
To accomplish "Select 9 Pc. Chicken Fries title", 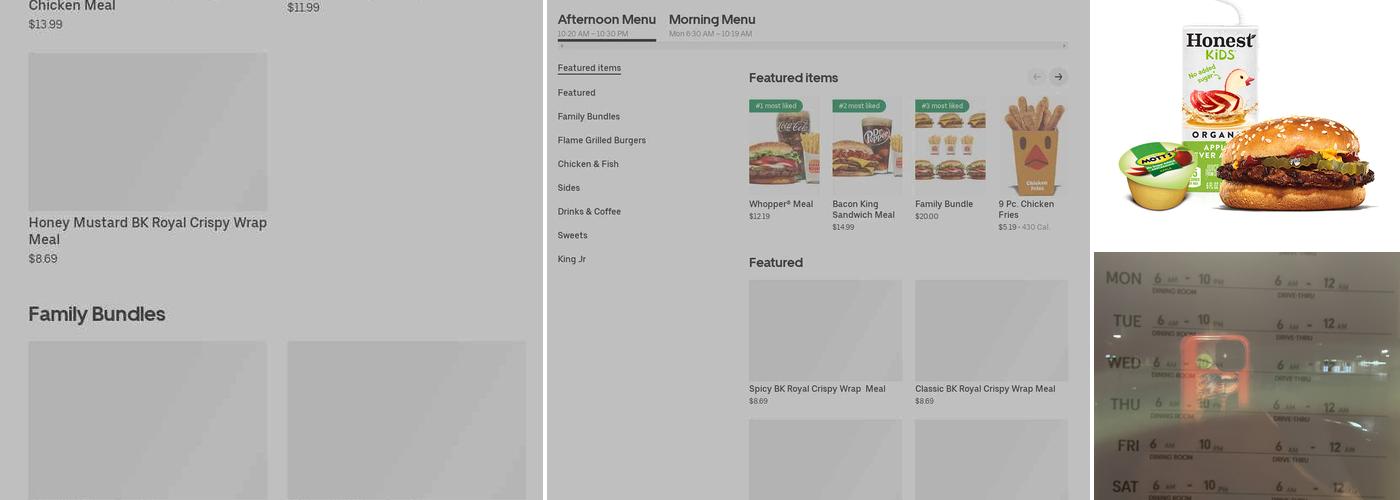I will point(1026,209).
